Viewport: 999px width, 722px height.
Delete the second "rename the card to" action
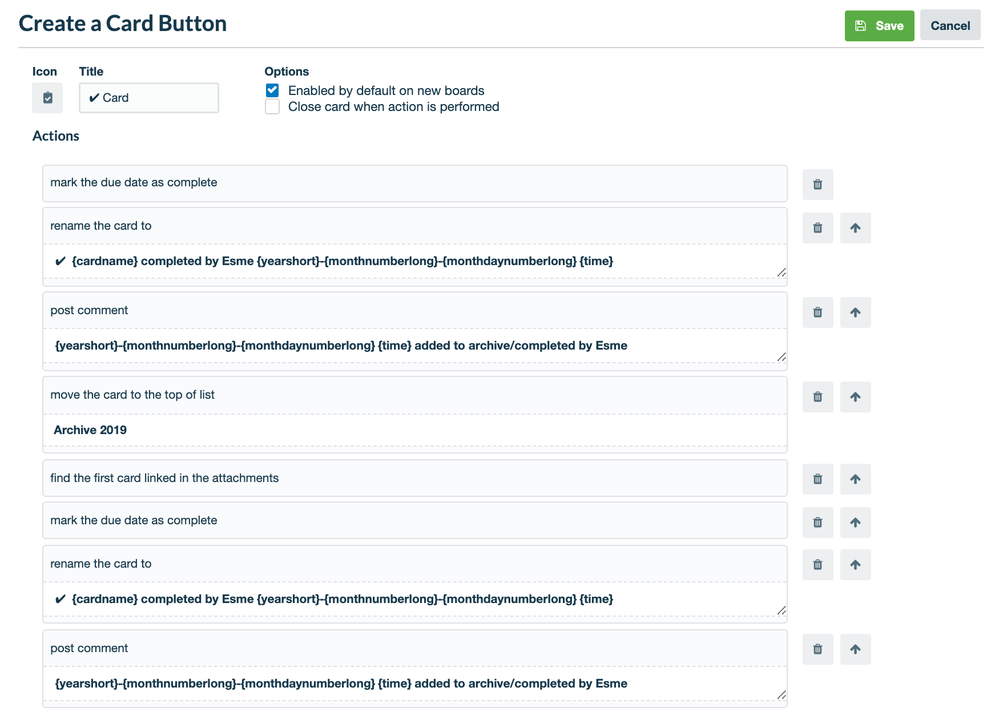point(817,564)
